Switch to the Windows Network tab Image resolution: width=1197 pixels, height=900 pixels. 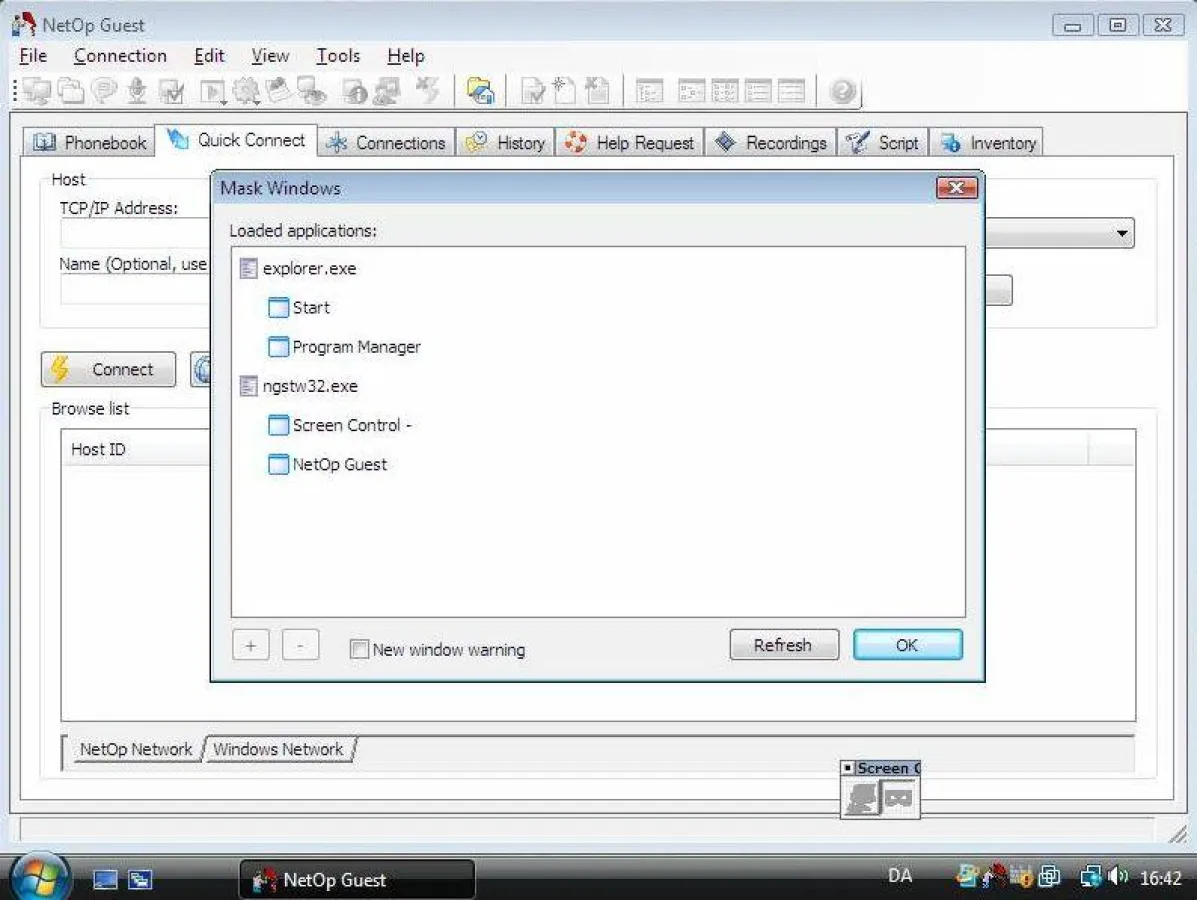pyautogui.click(x=278, y=749)
